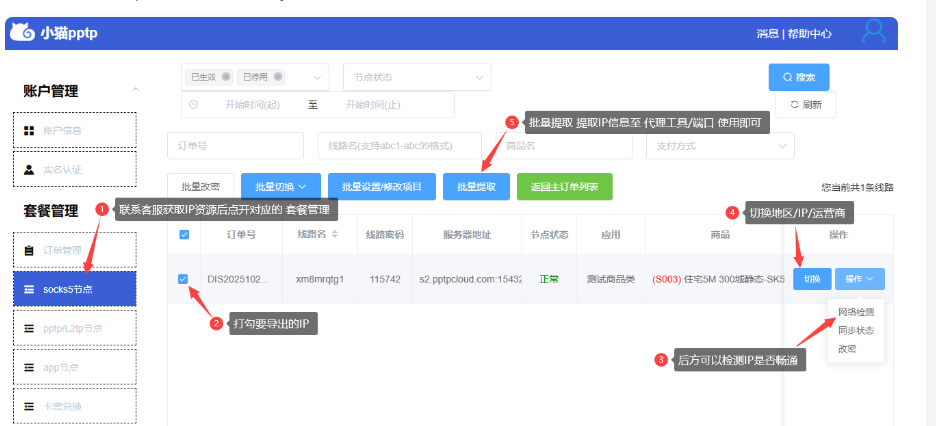The height and width of the screenshot is (426, 936).
Task: Open 订单管理 in the sidebar
Action: (75, 250)
